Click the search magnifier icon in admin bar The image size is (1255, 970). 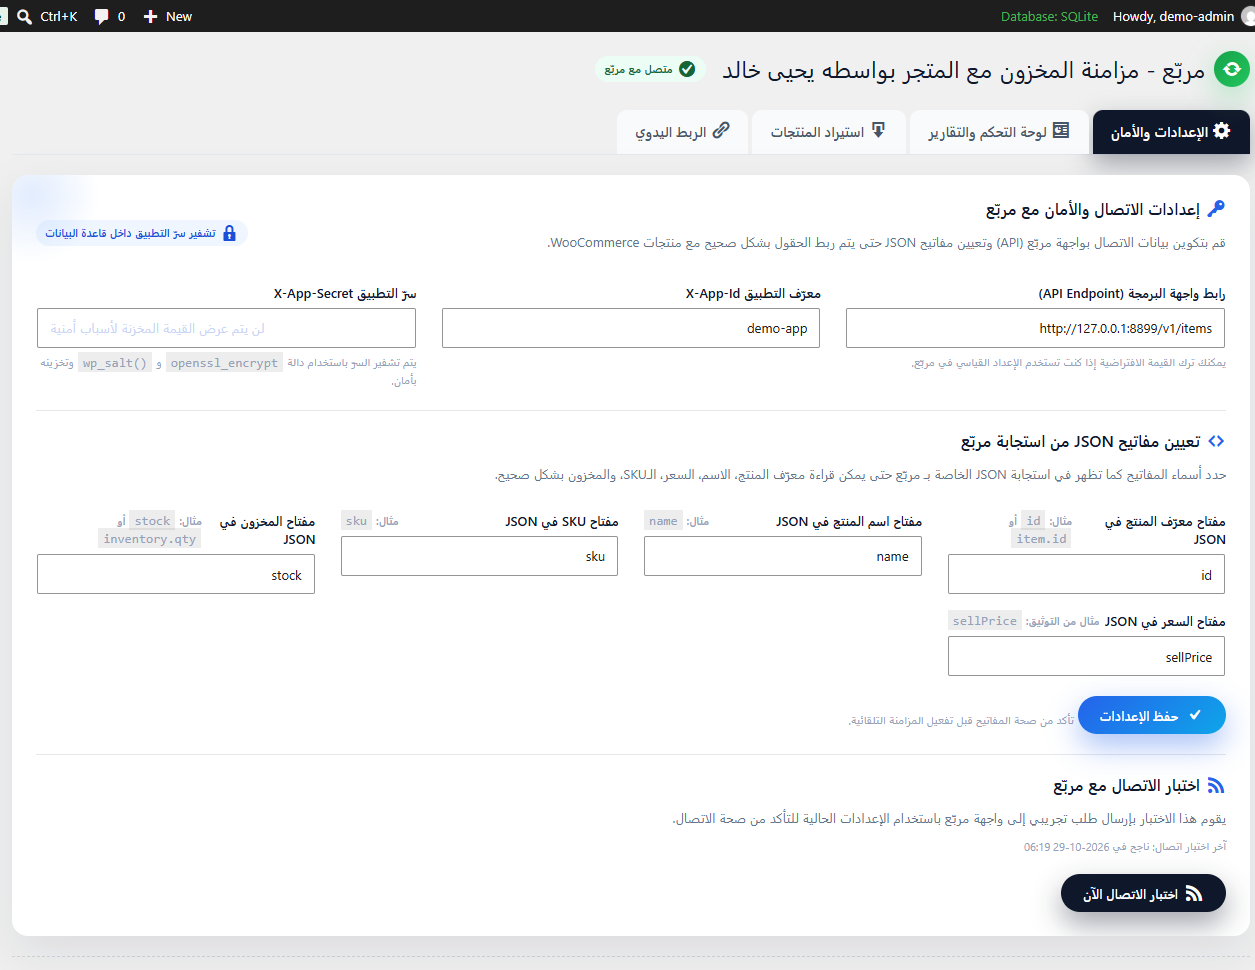point(25,16)
